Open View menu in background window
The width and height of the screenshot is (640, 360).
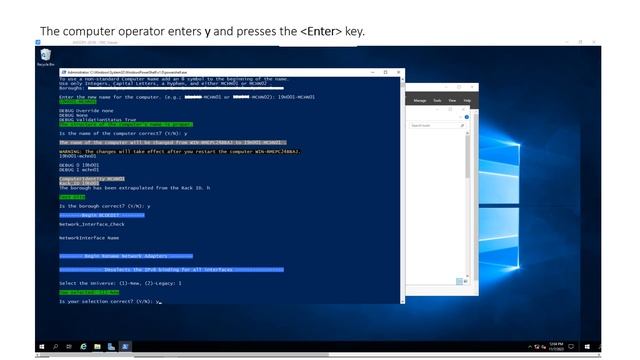click(x=452, y=100)
